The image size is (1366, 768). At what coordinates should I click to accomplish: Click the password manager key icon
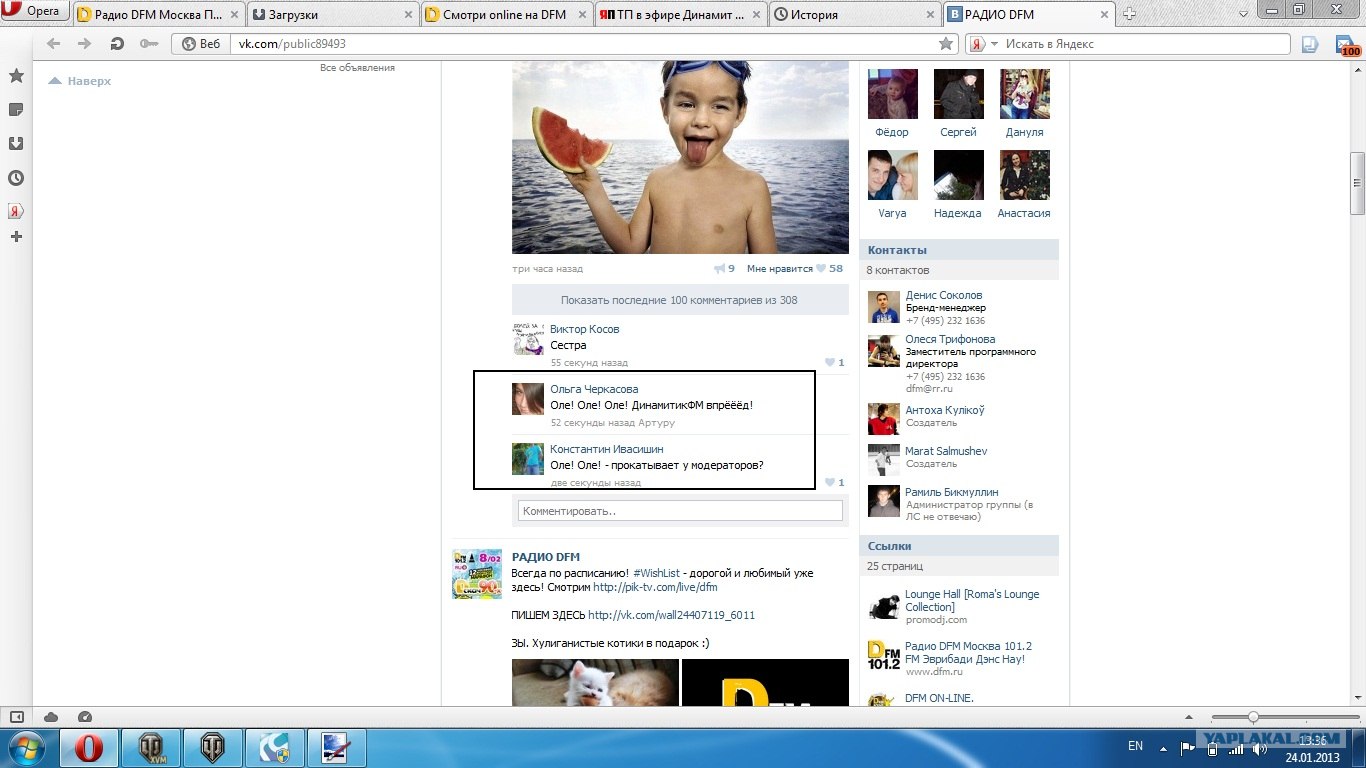click(x=148, y=44)
